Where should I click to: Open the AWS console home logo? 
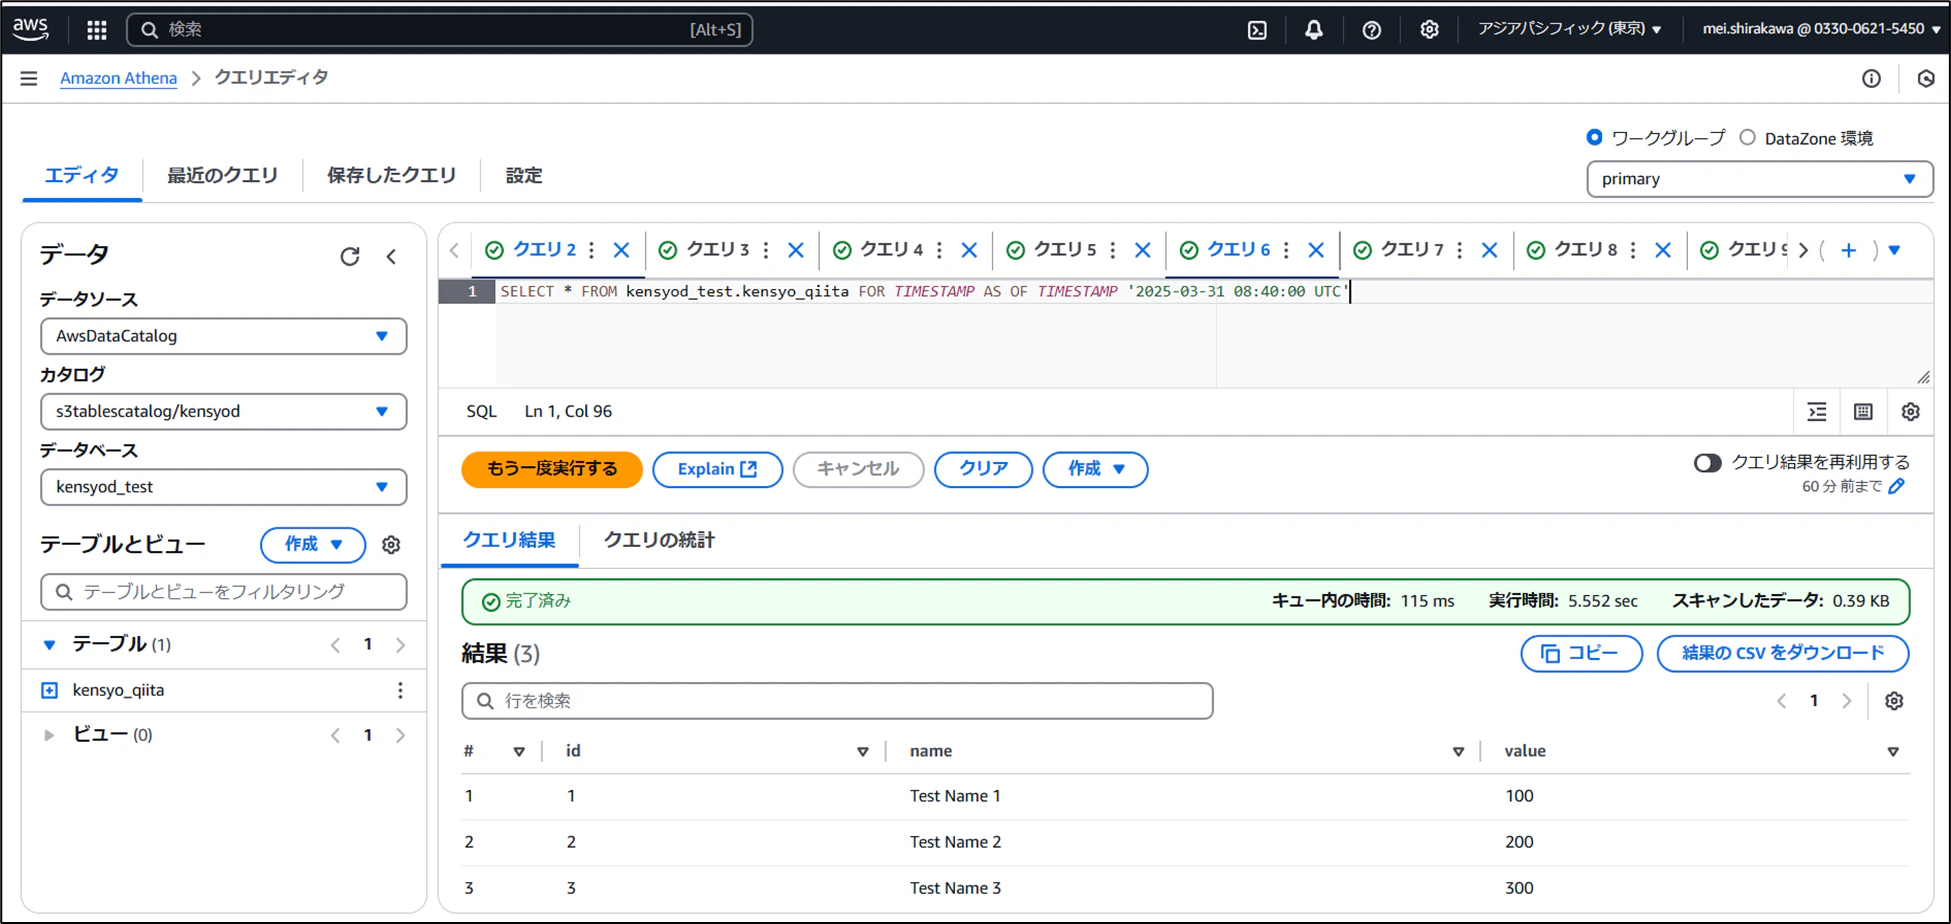click(31, 29)
